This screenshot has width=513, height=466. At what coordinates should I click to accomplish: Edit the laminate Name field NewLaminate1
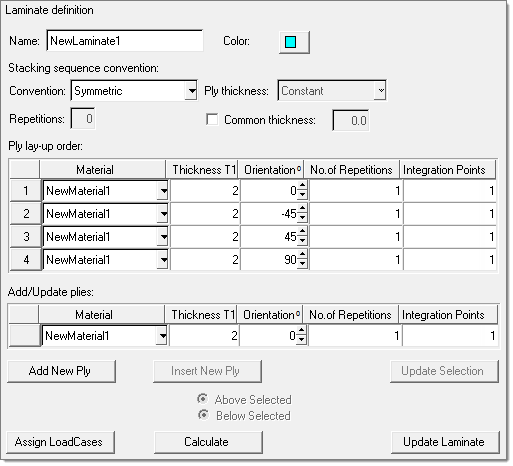click(125, 41)
